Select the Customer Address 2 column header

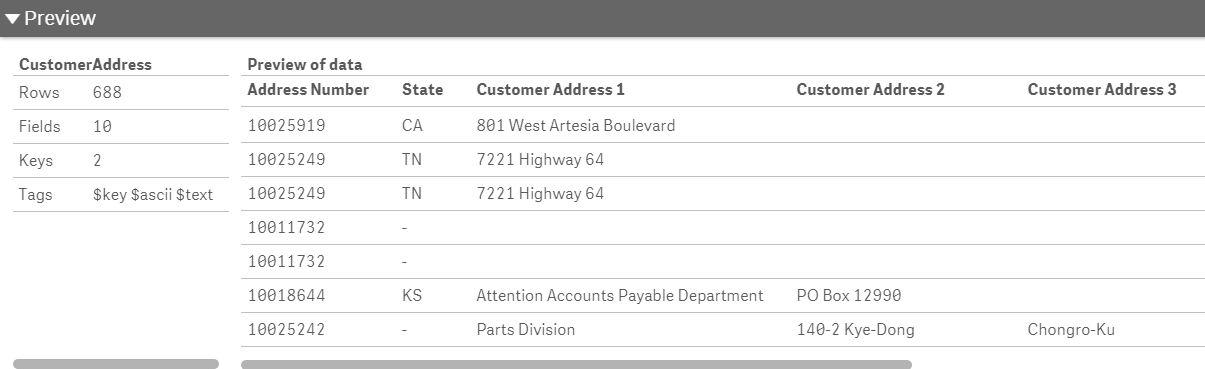[870, 89]
